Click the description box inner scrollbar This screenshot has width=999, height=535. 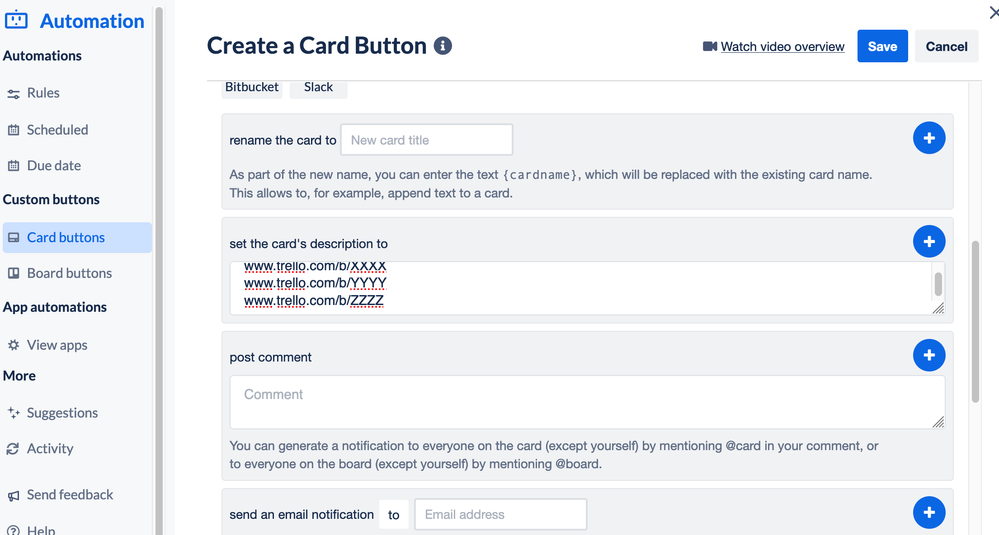(x=938, y=284)
